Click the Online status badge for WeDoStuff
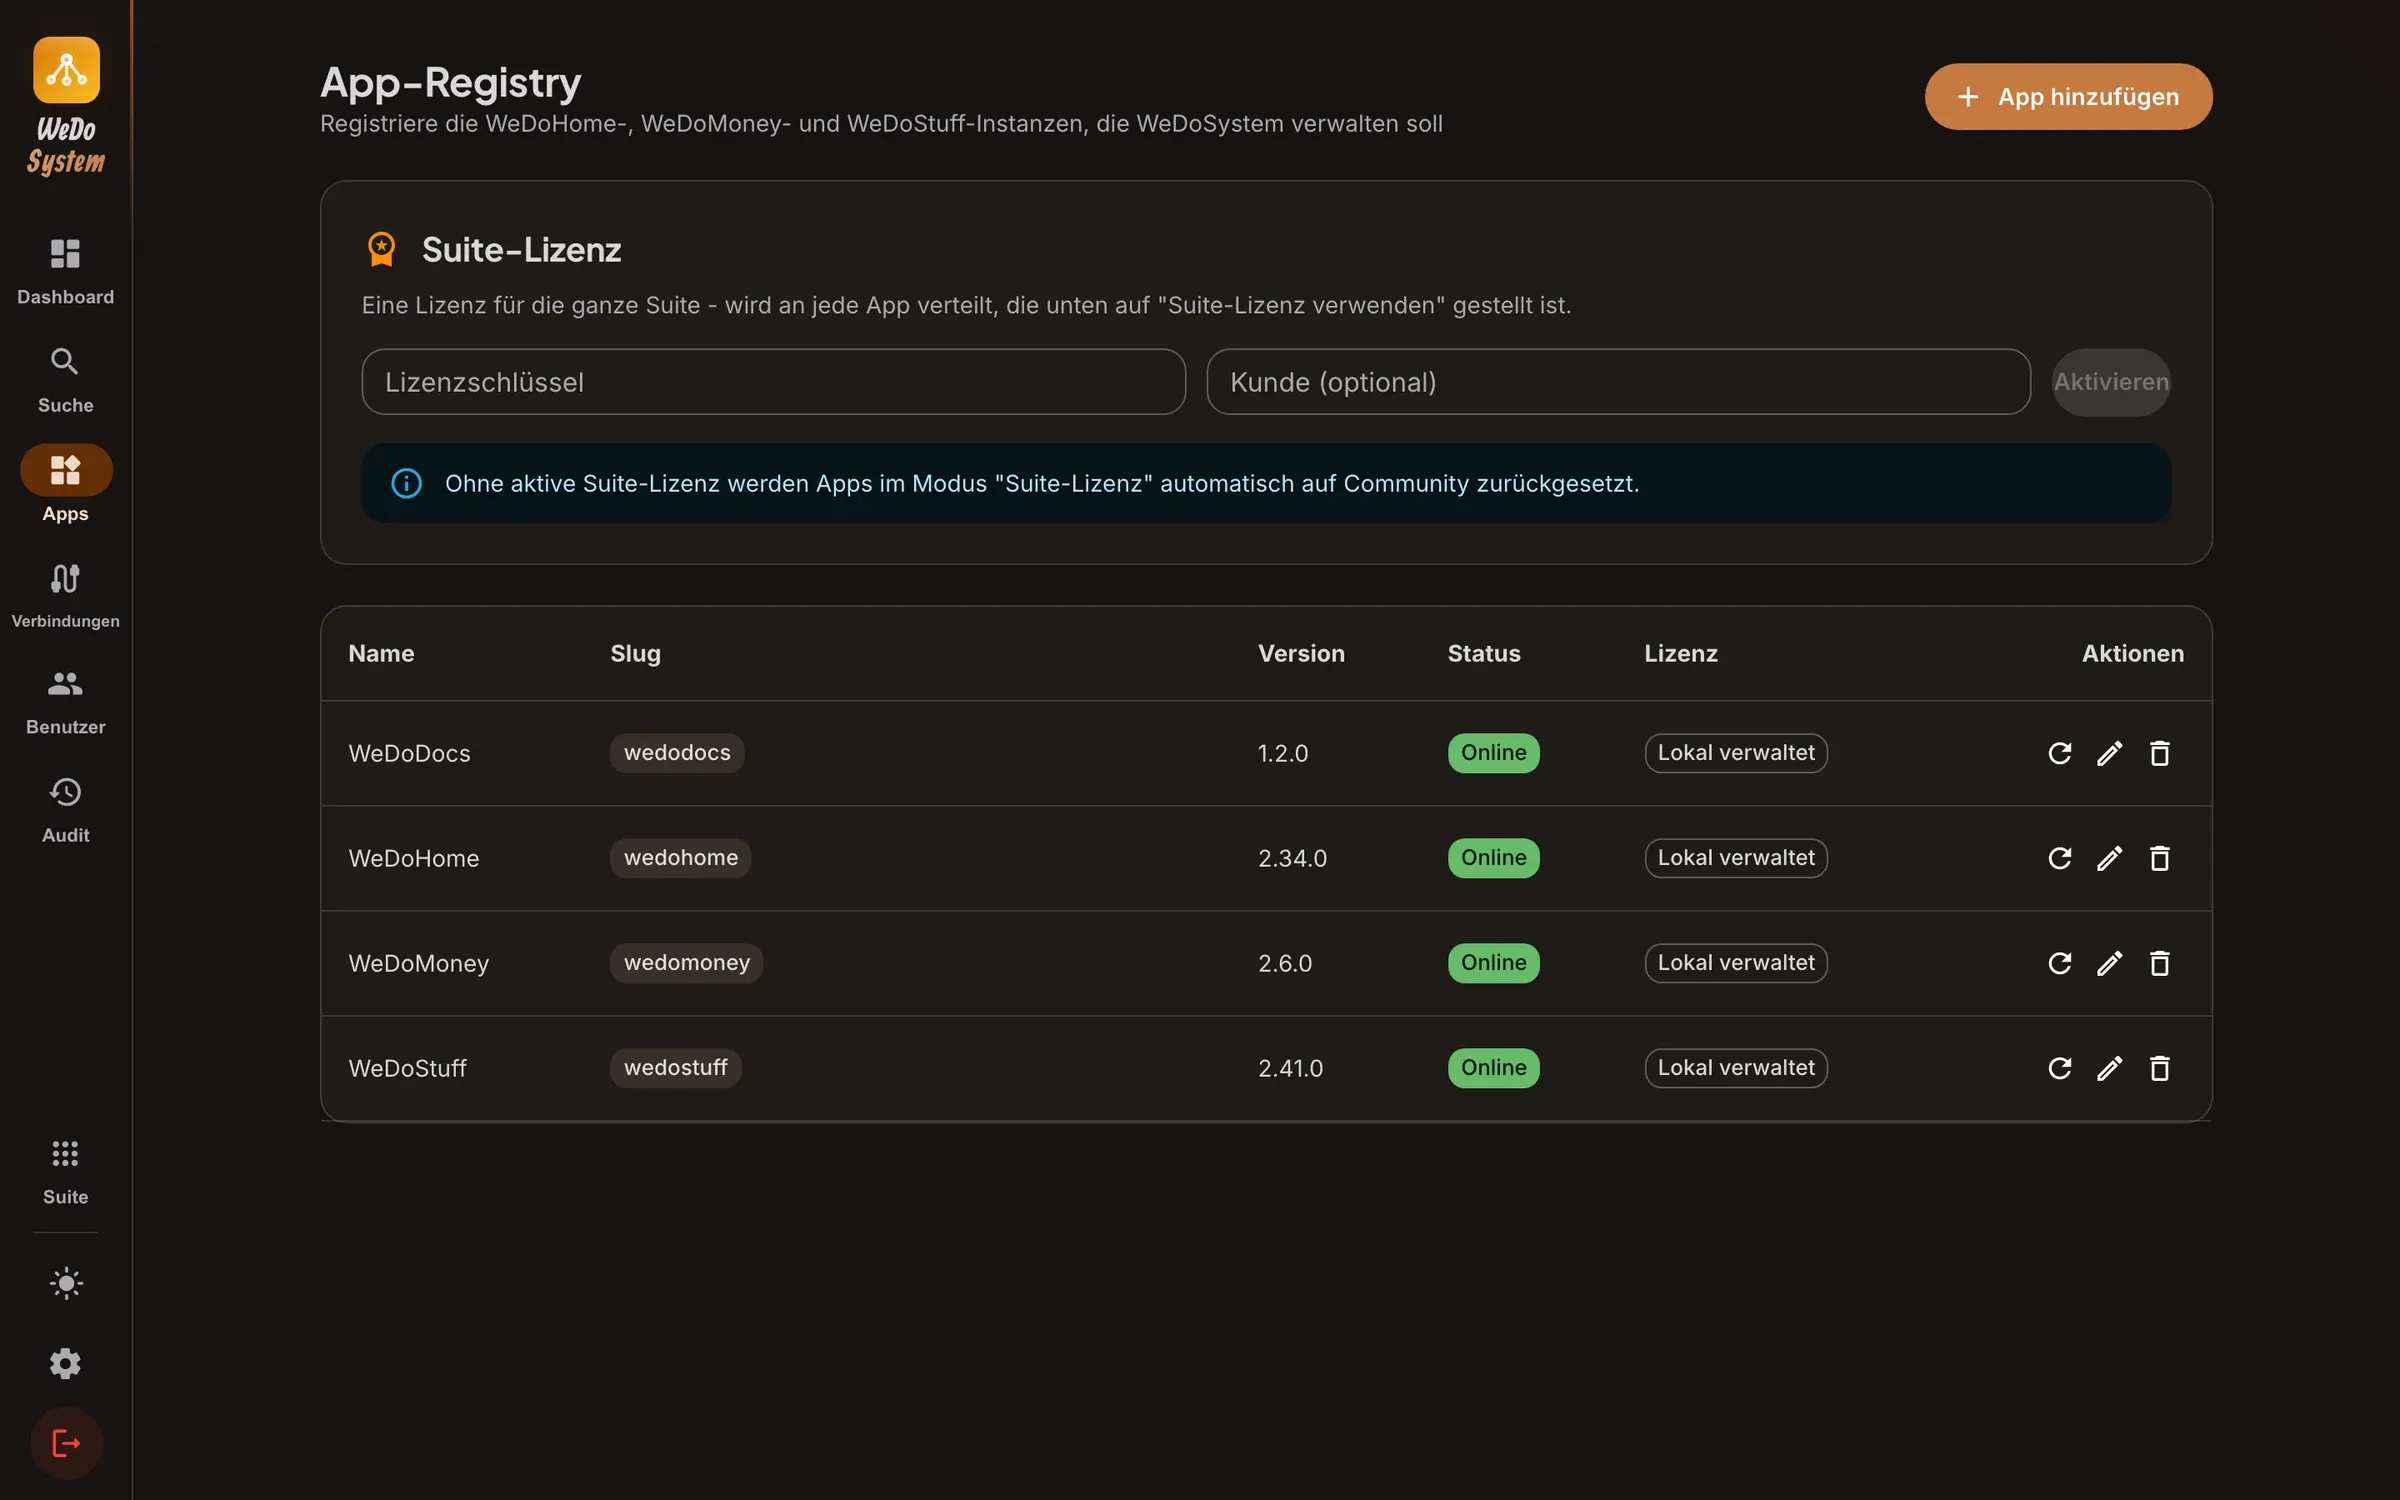Screen dimensions: 2400x1500 click(1493, 1068)
